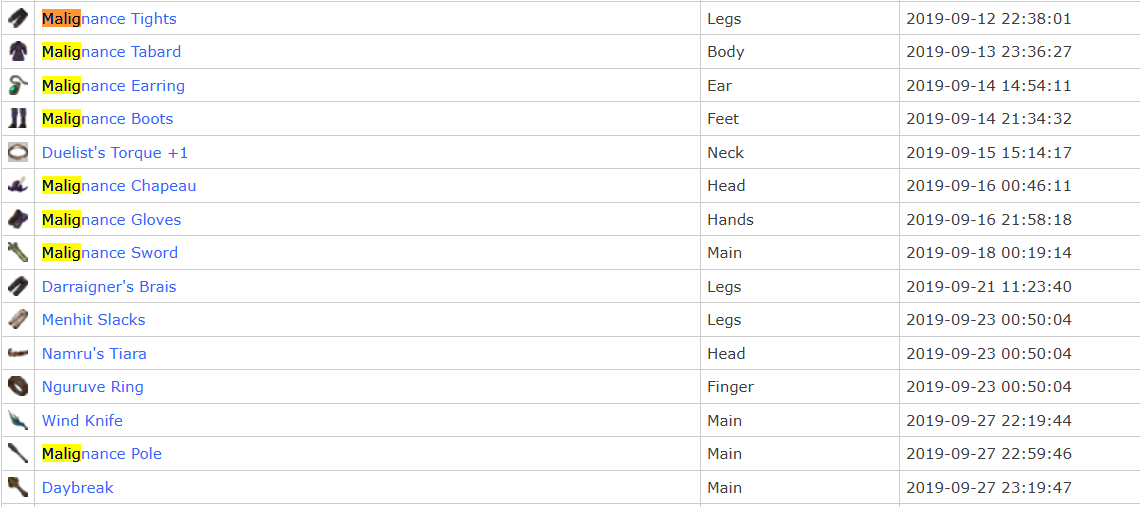
Task: Click the Malignance Earring item icon
Action: tap(18, 85)
